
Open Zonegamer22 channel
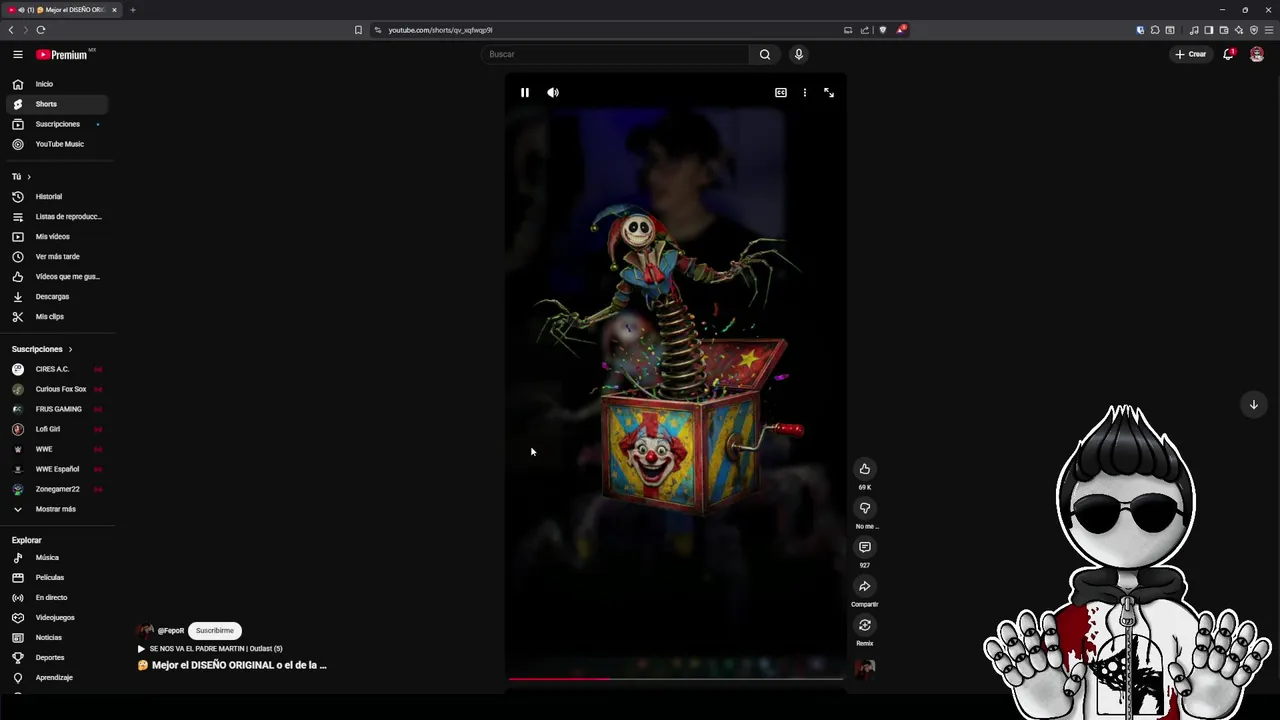point(56,489)
